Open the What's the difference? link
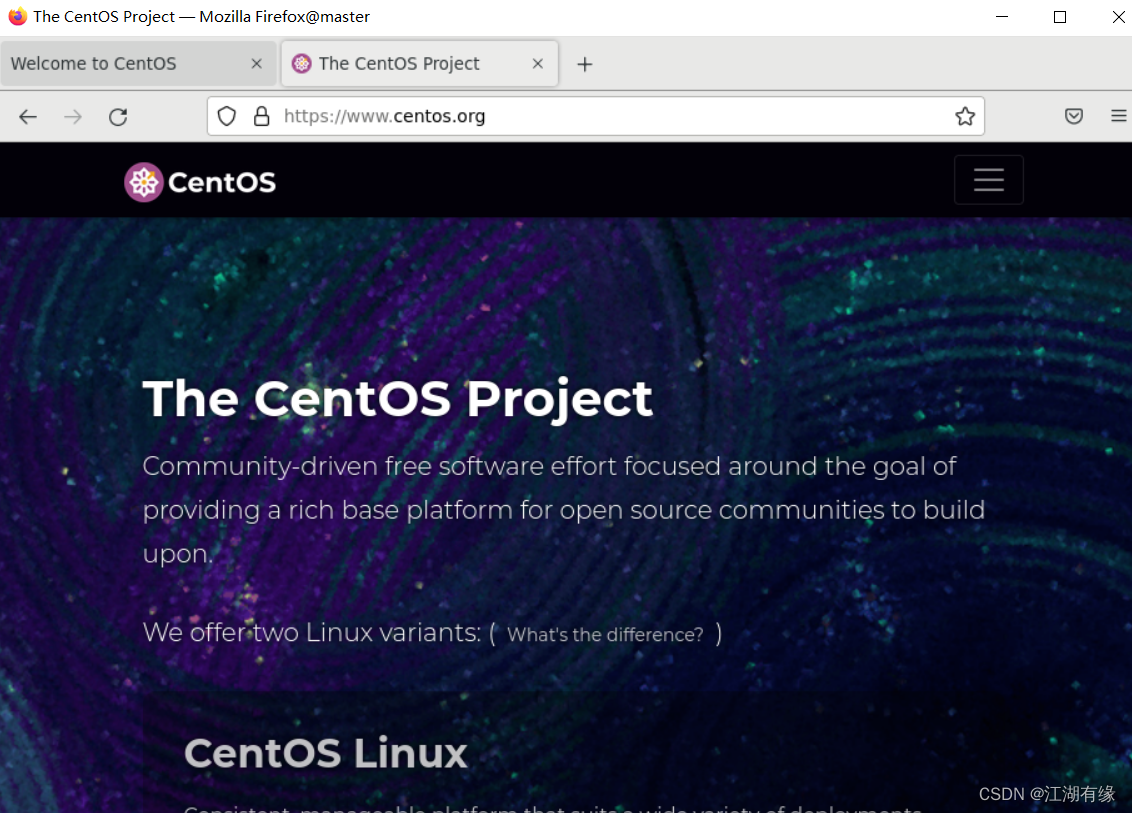Image resolution: width=1132 pixels, height=813 pixels. pos(605,635)
